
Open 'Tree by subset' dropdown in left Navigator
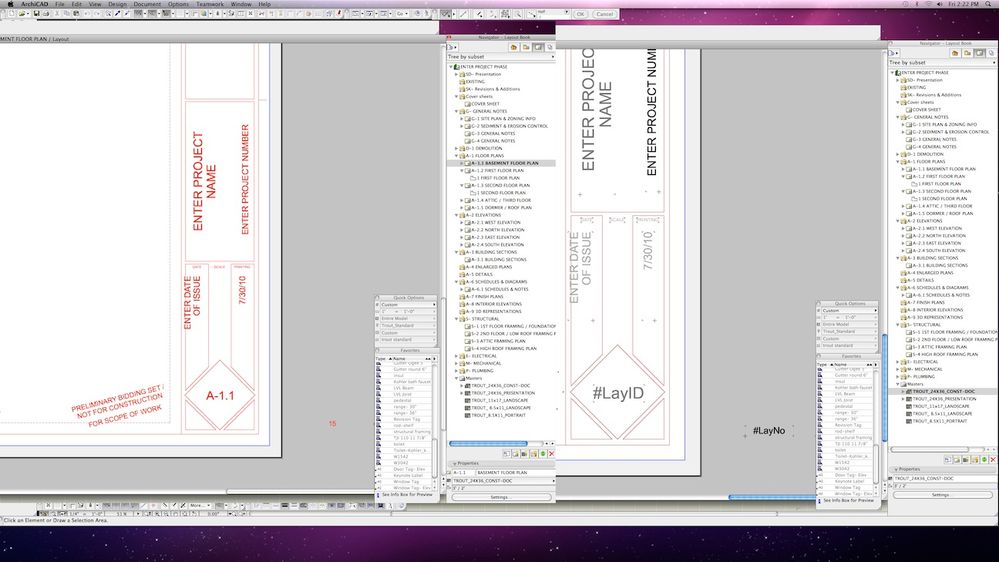pos(501,57)
